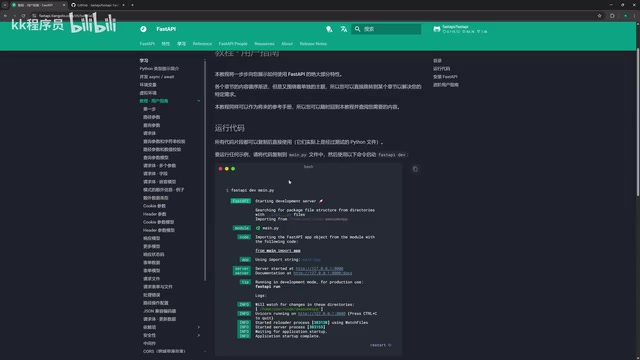Click inside the site search field

click(386, 29)
